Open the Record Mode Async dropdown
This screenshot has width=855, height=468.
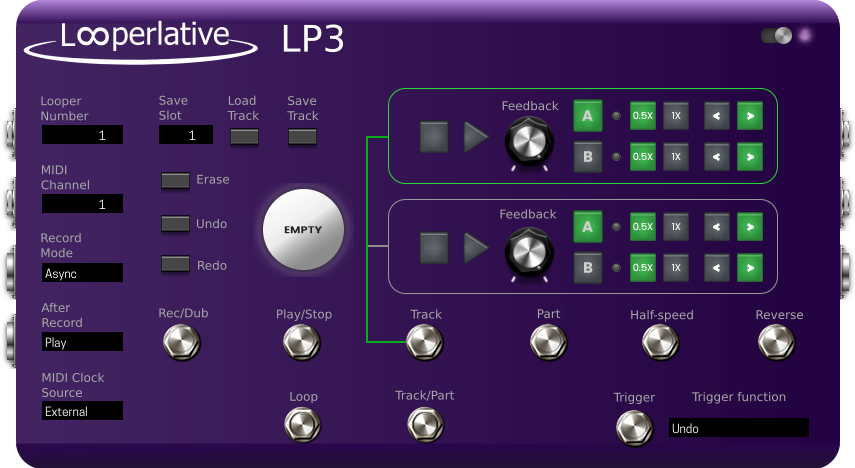[82, 273]
